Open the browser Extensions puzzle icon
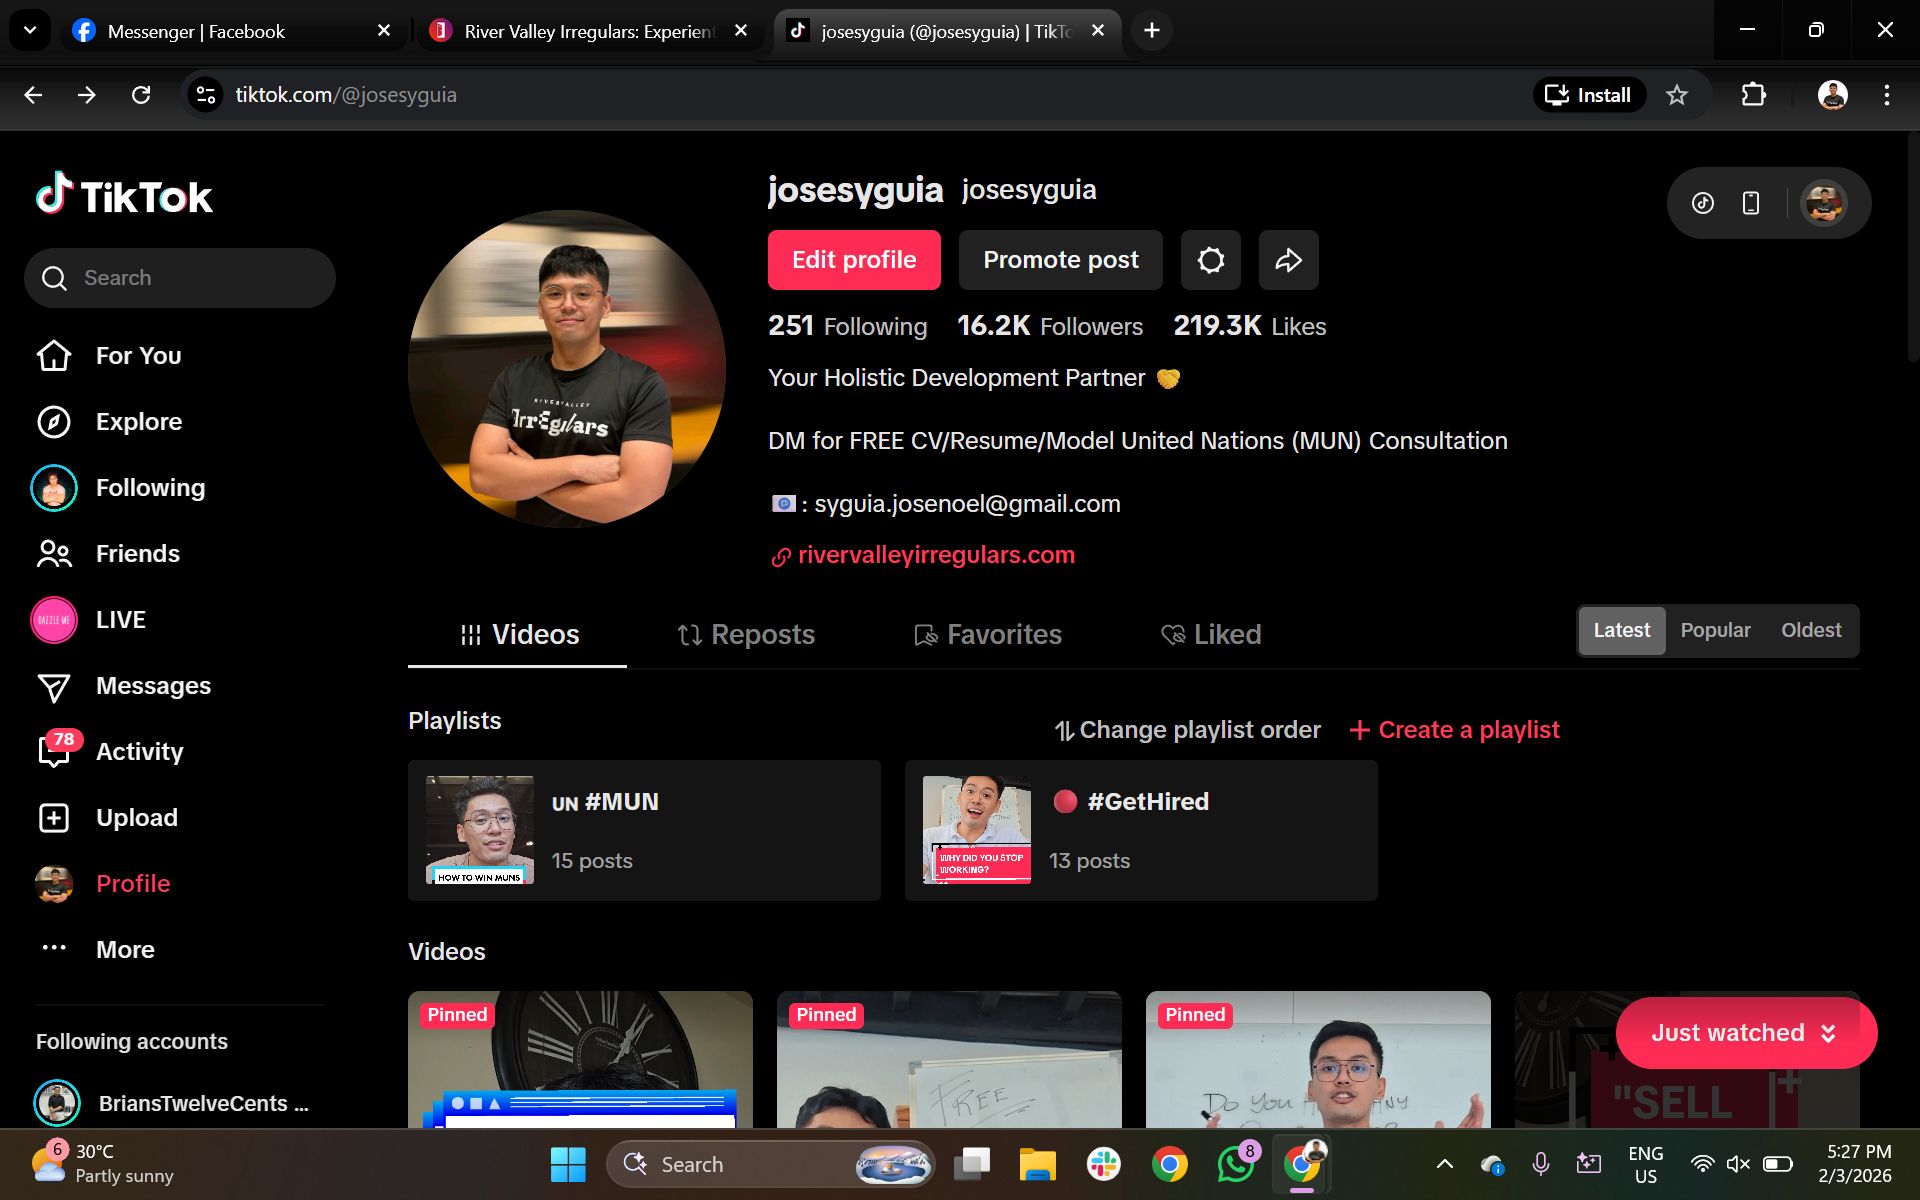Viewport: 1920px width, 1200px height. [1753, 95]
